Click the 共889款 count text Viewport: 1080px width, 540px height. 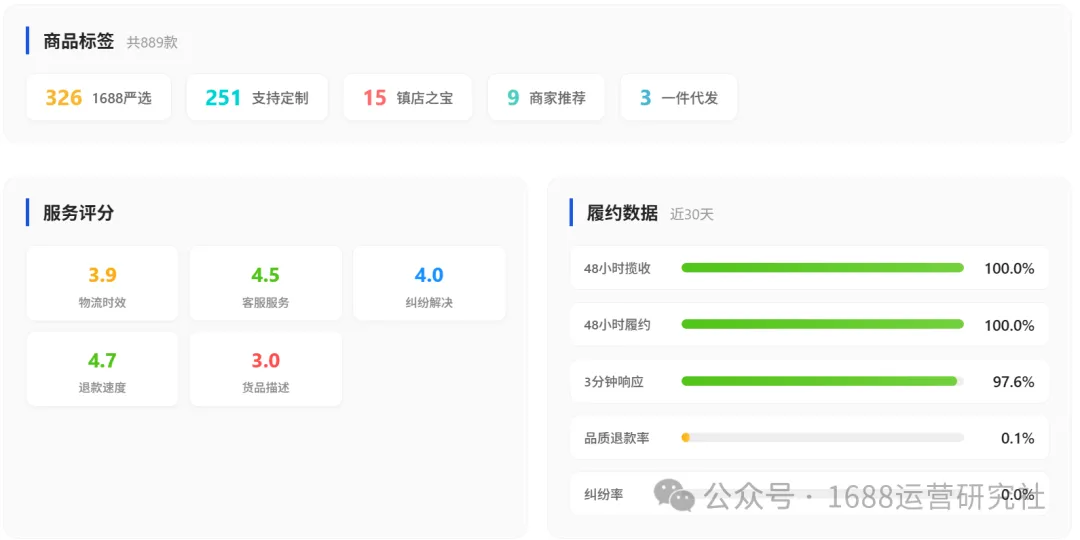click(152, 43)
